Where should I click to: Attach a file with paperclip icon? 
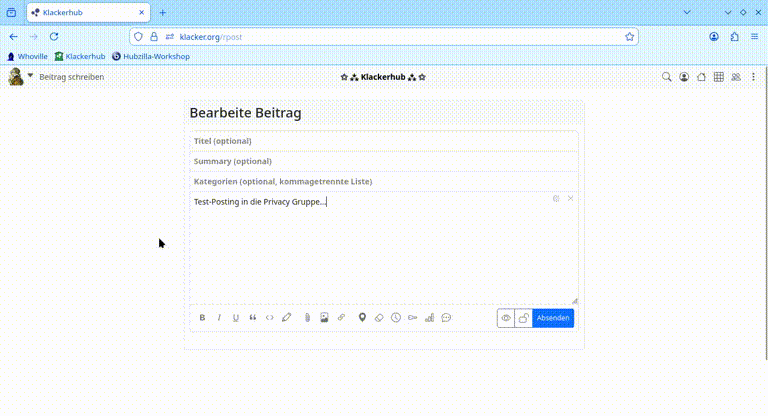[307, 318]
